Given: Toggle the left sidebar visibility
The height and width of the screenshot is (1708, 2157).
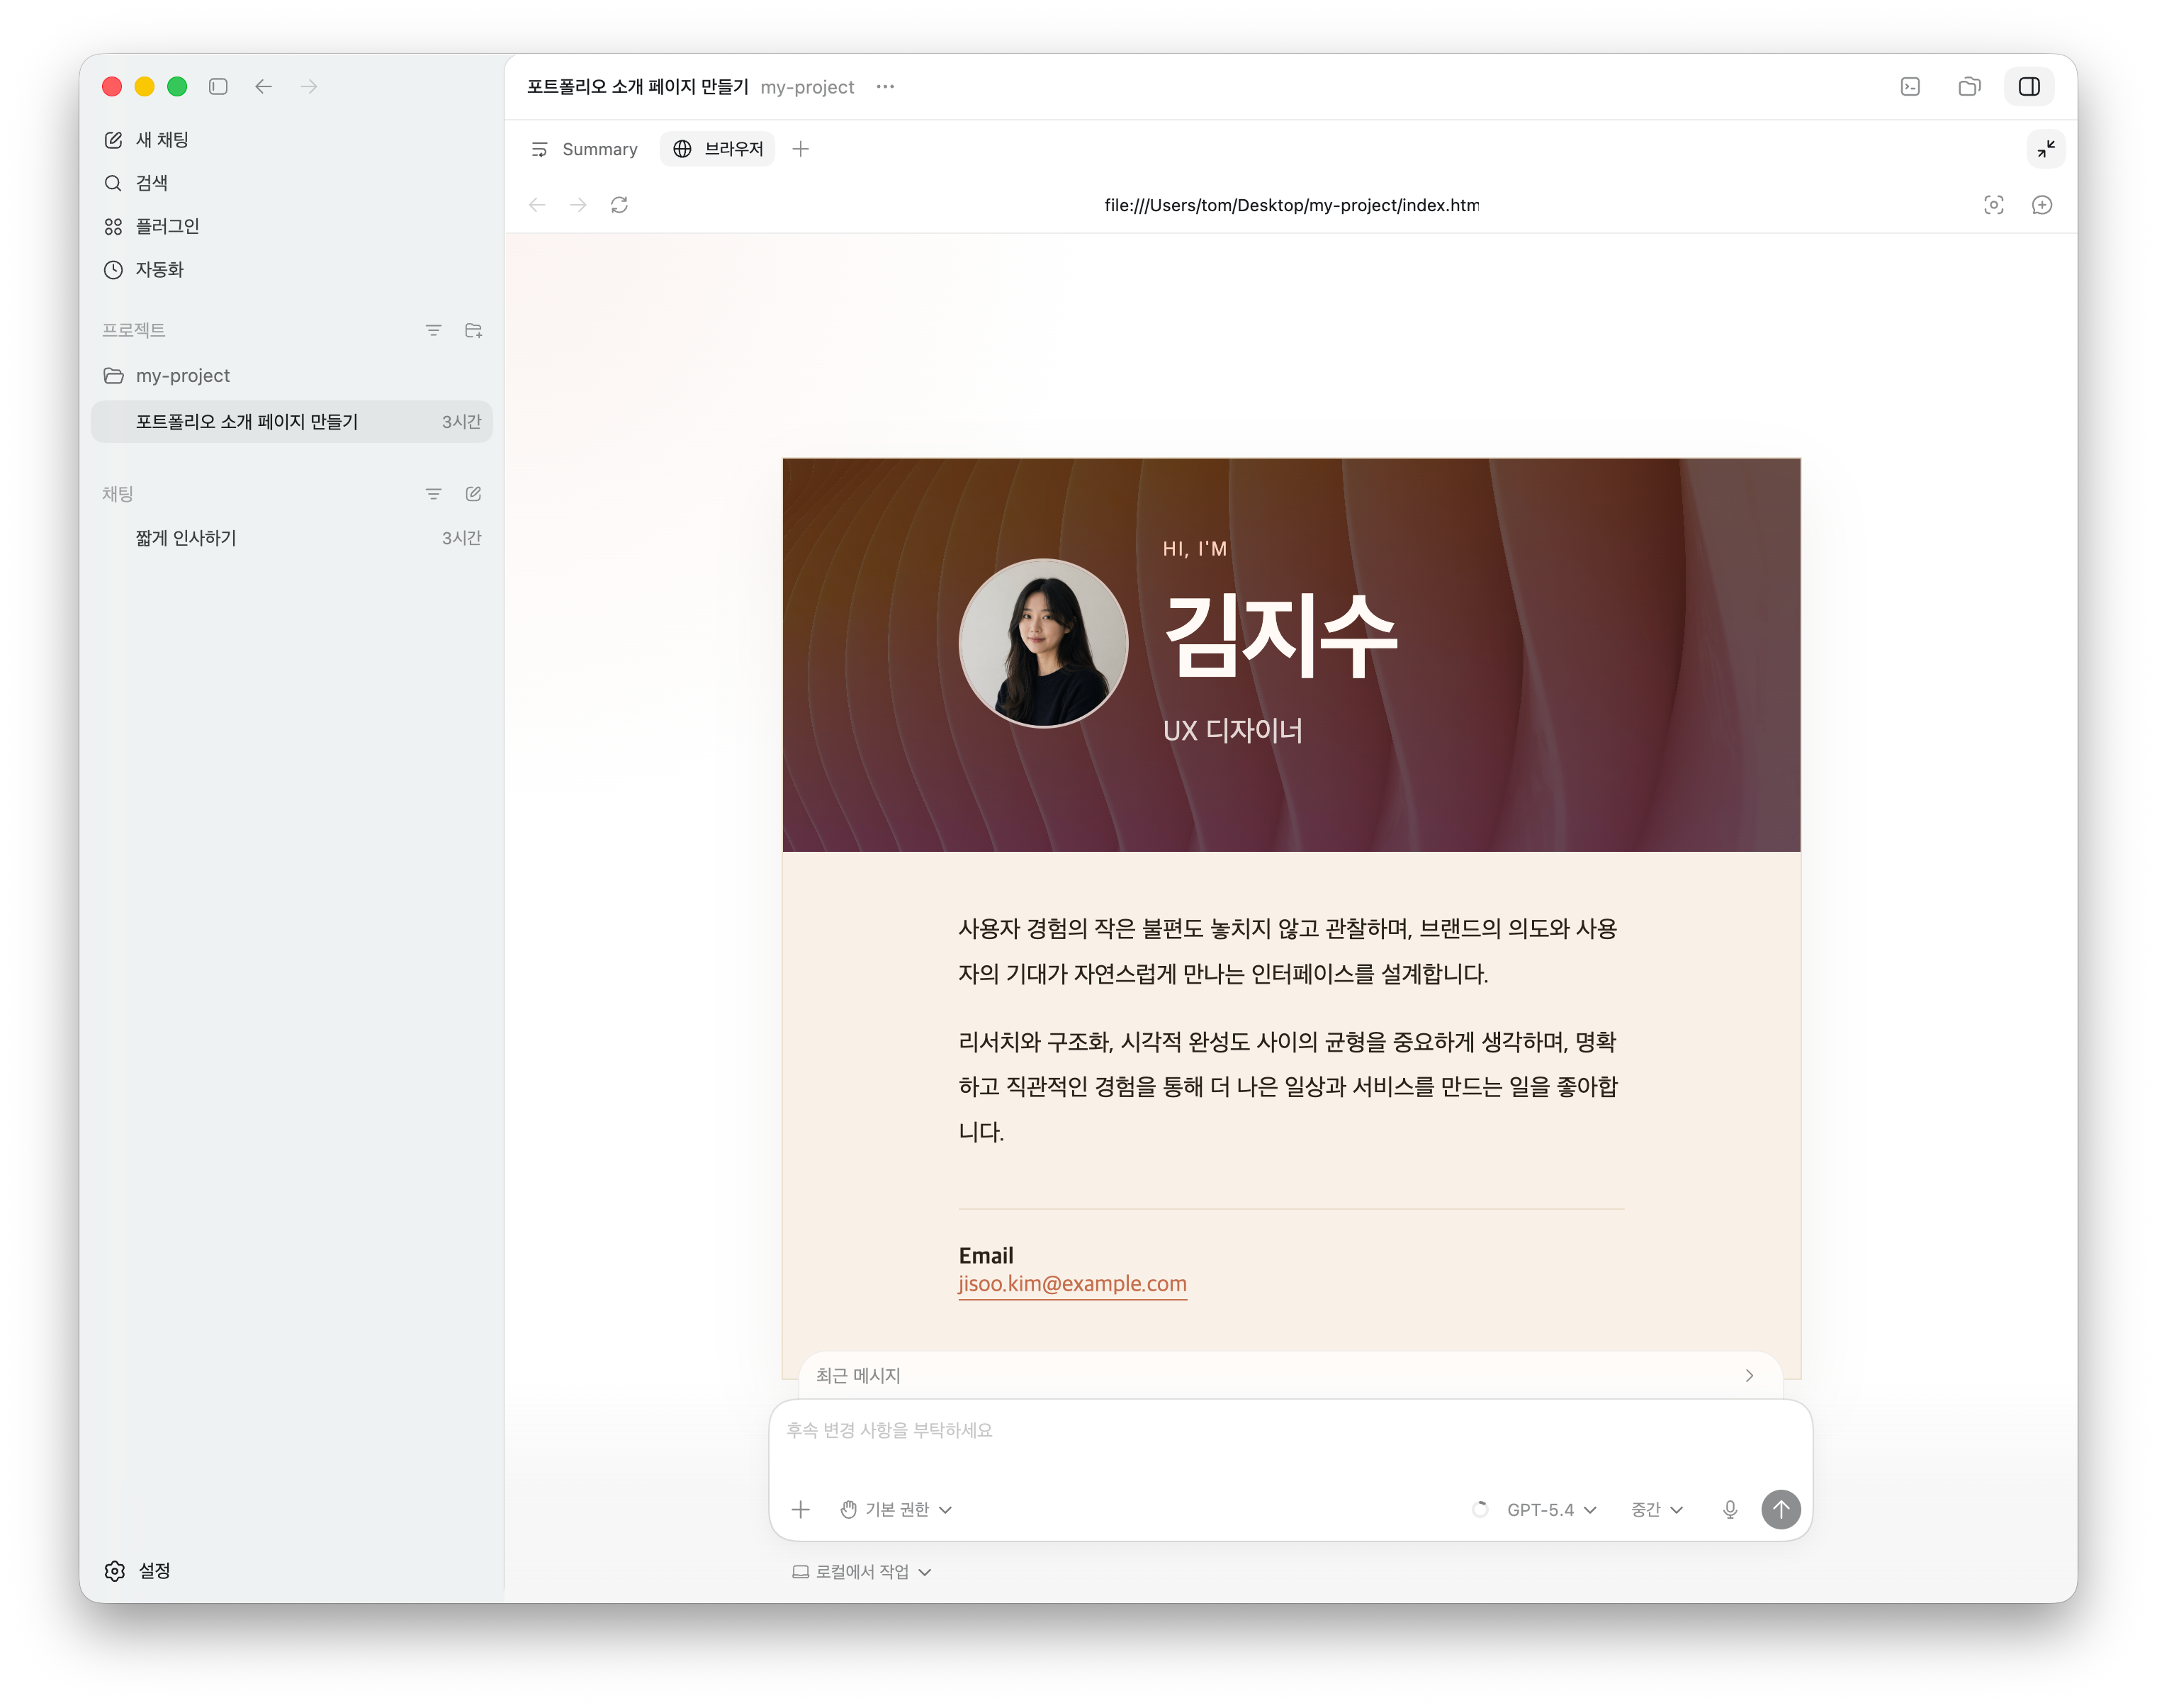Looking at the screenshot, I should (218, 87).
